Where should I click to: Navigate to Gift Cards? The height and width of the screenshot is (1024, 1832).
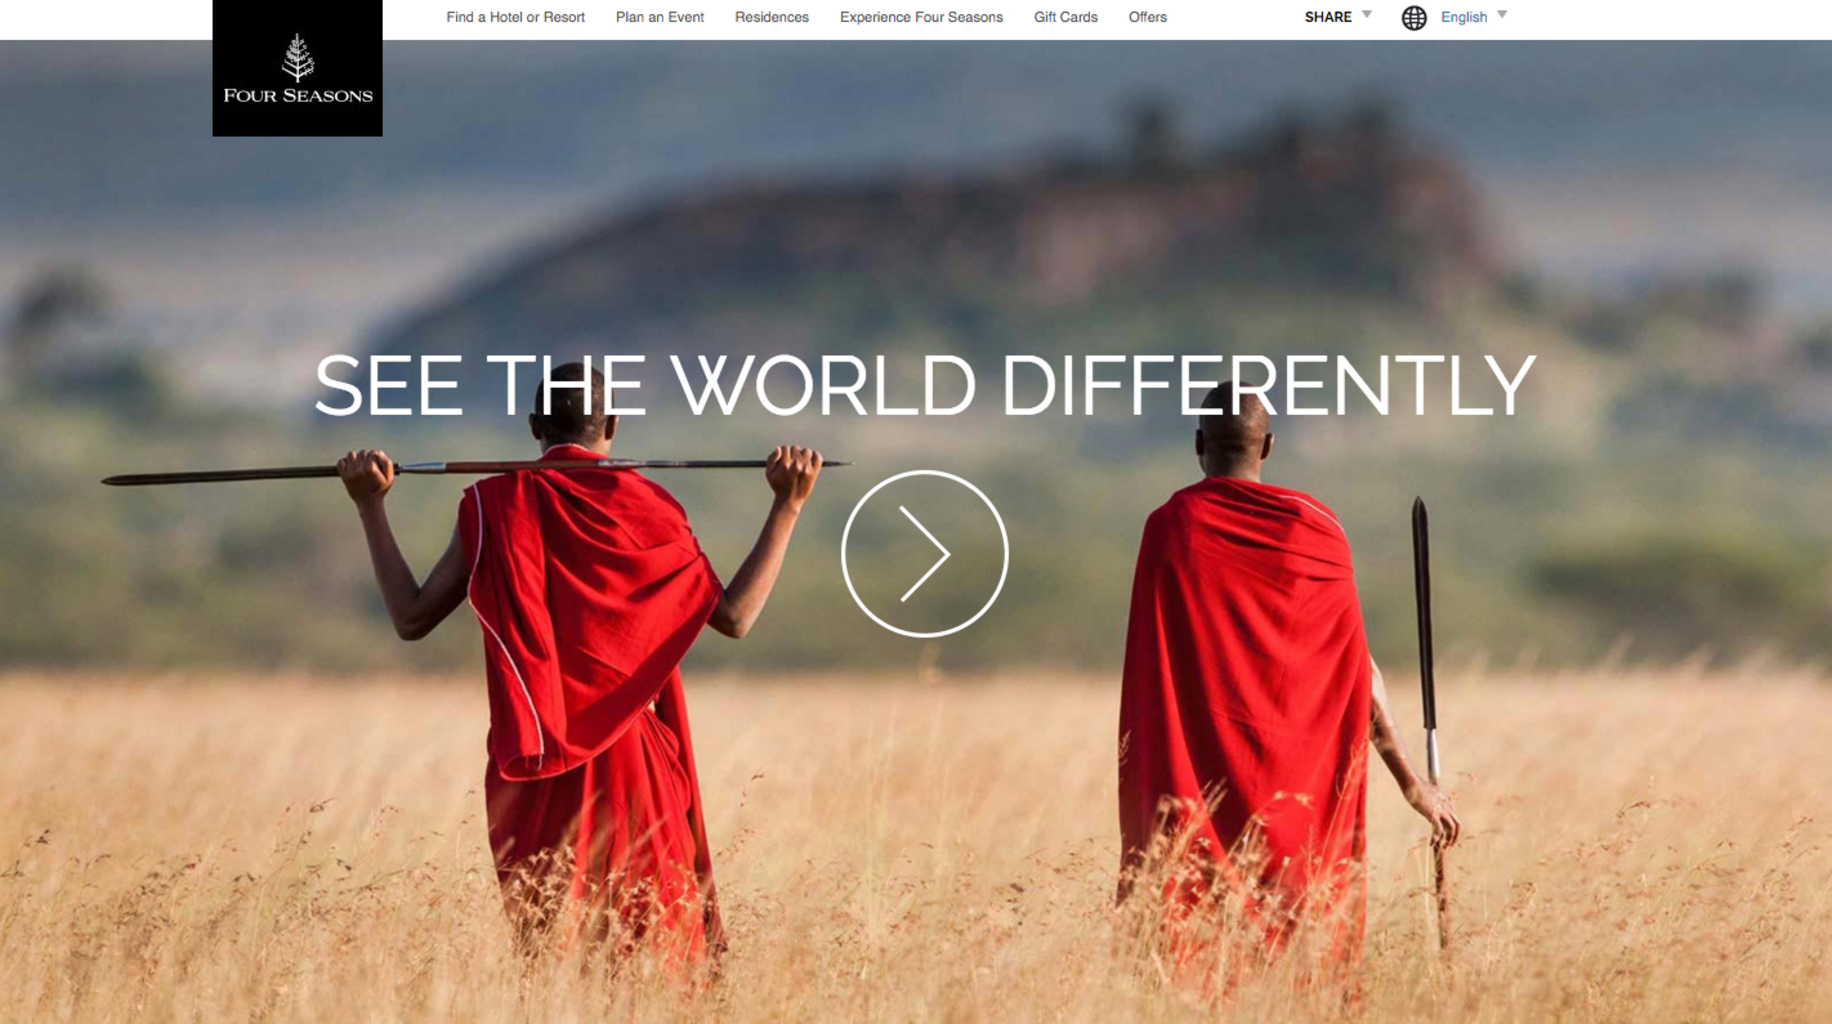pos(1065,17)
